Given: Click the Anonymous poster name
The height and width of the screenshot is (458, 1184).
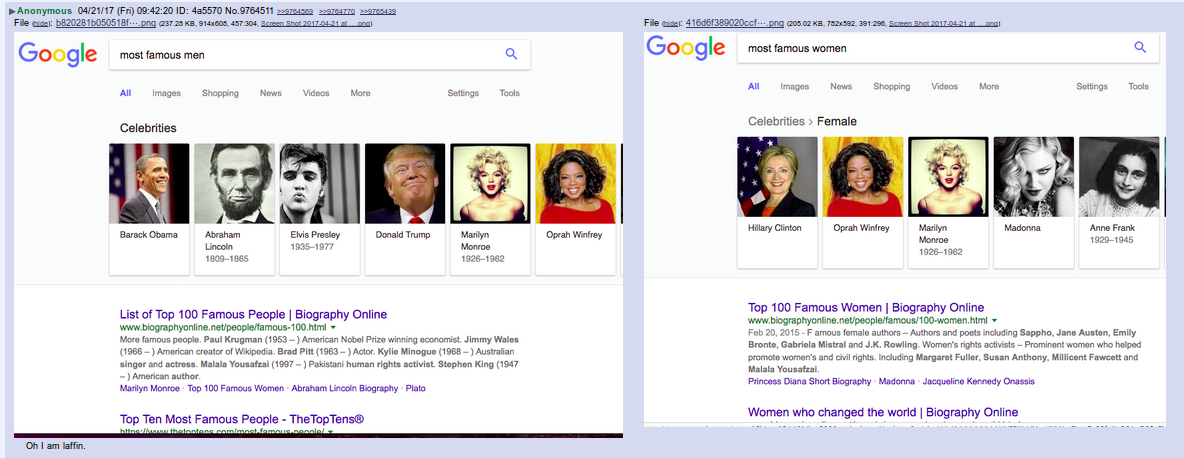Looking at the screenshot, I should 45,11.
